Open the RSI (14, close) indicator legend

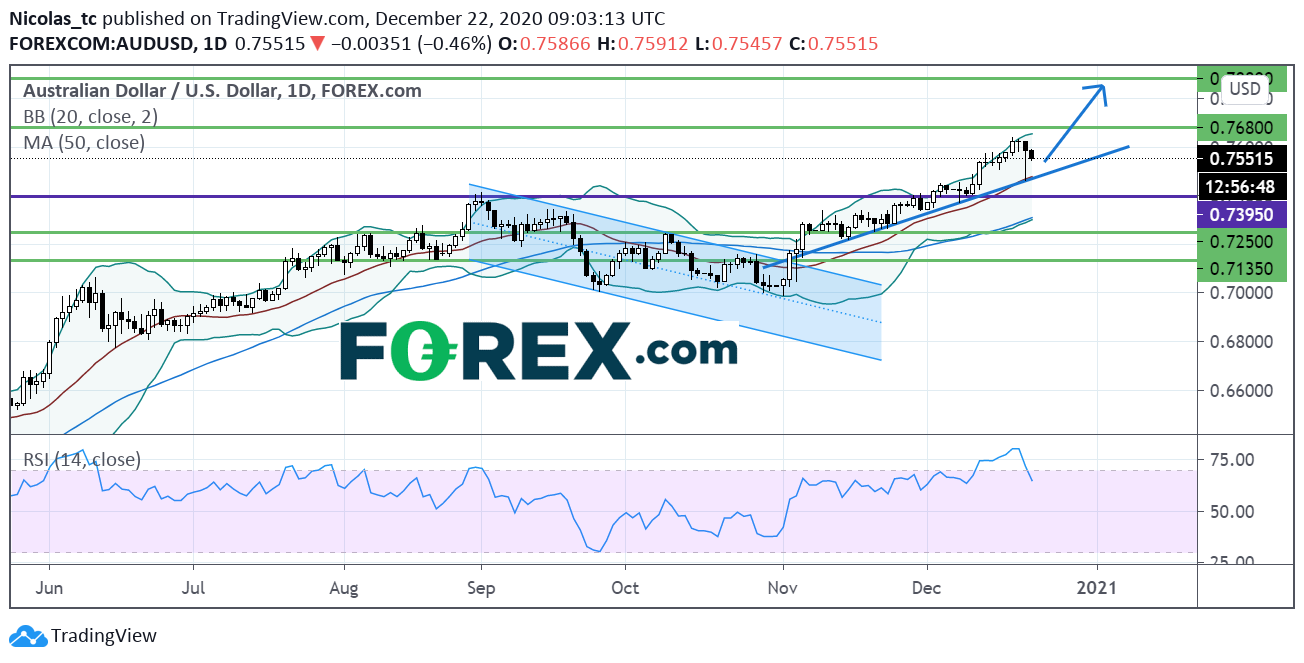[82, 460]
